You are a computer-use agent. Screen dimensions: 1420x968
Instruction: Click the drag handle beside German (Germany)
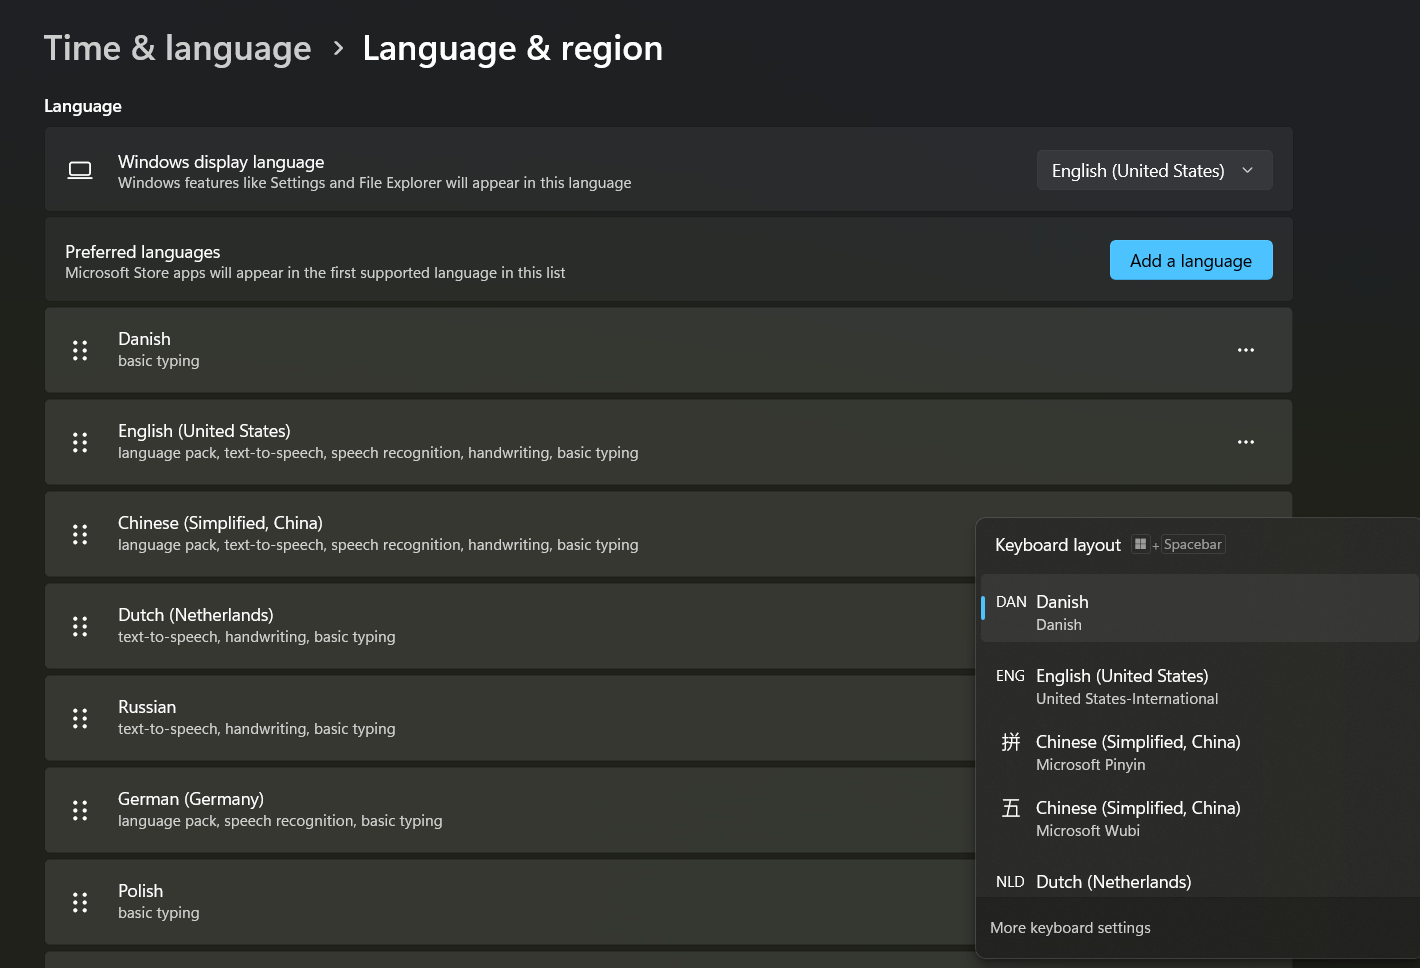coord(80,810)
